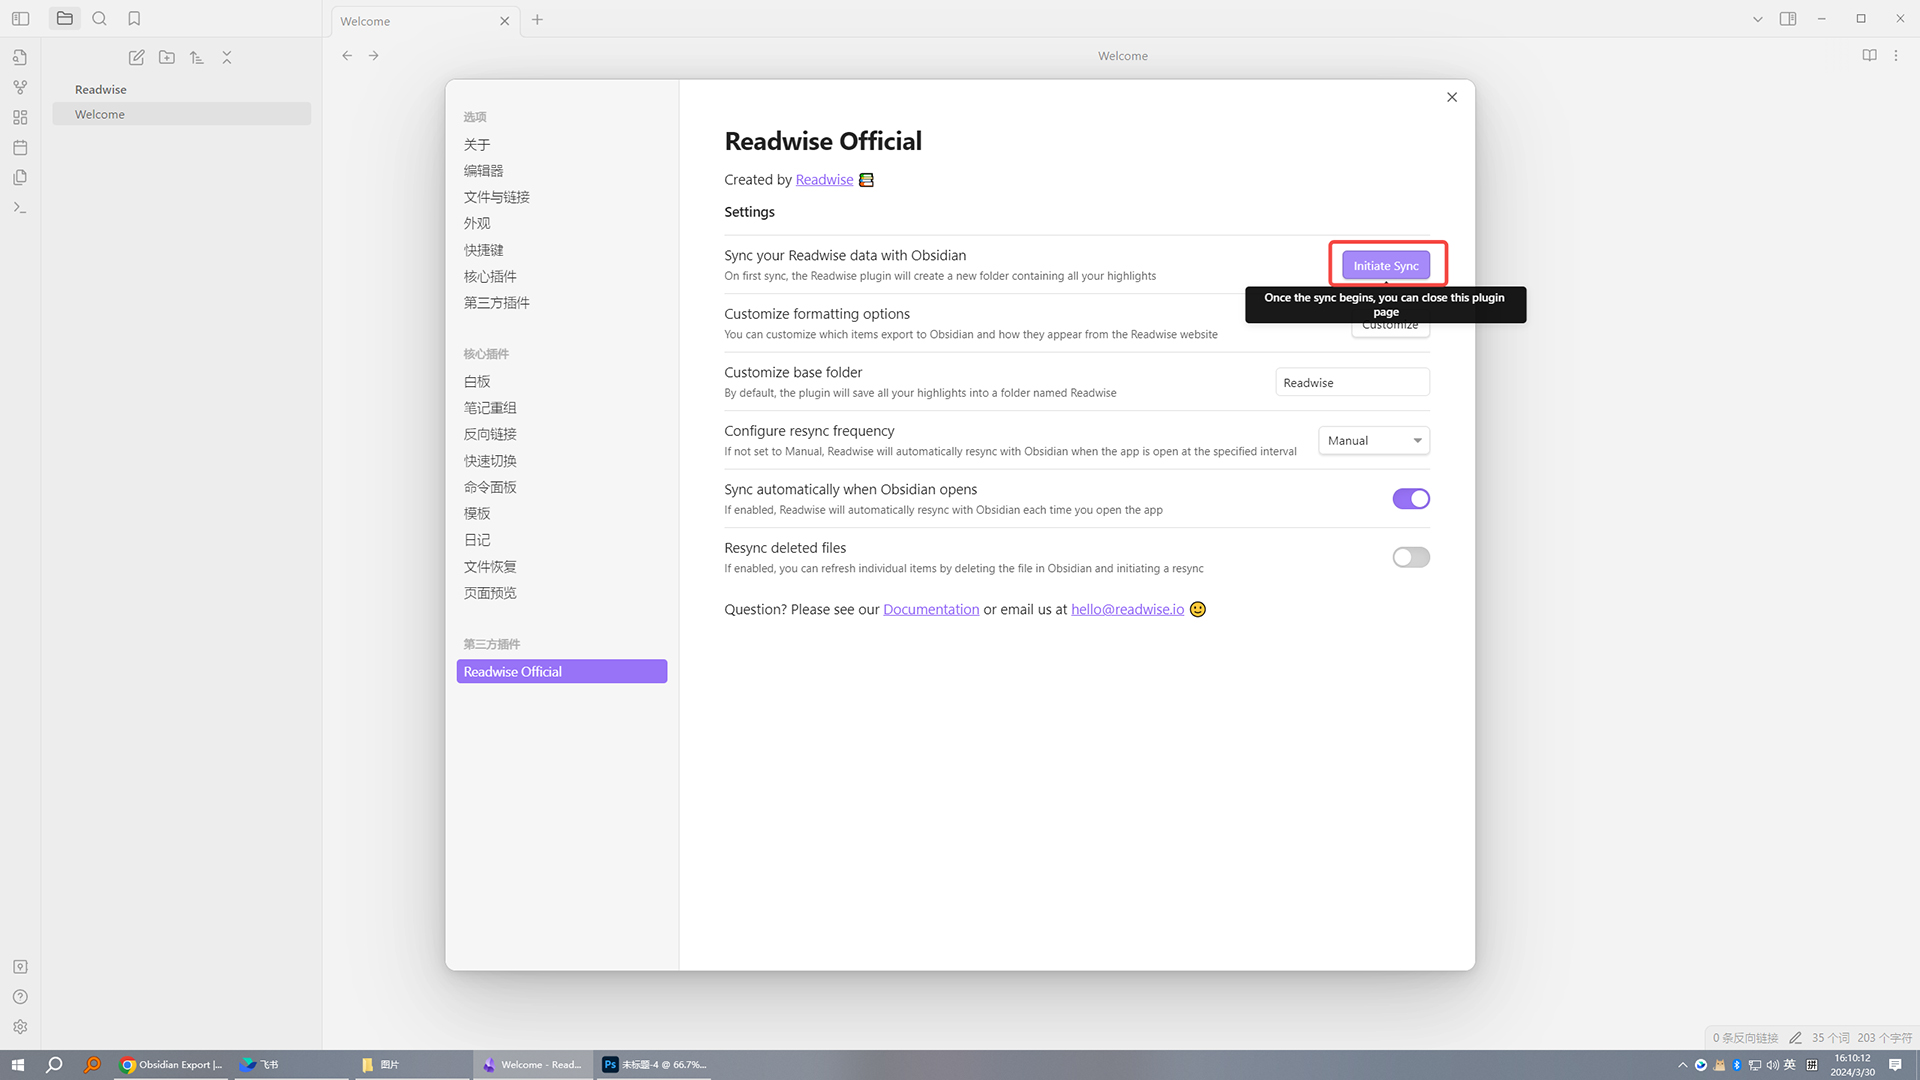
Task: Click the new folder icon
Action: 167,57
